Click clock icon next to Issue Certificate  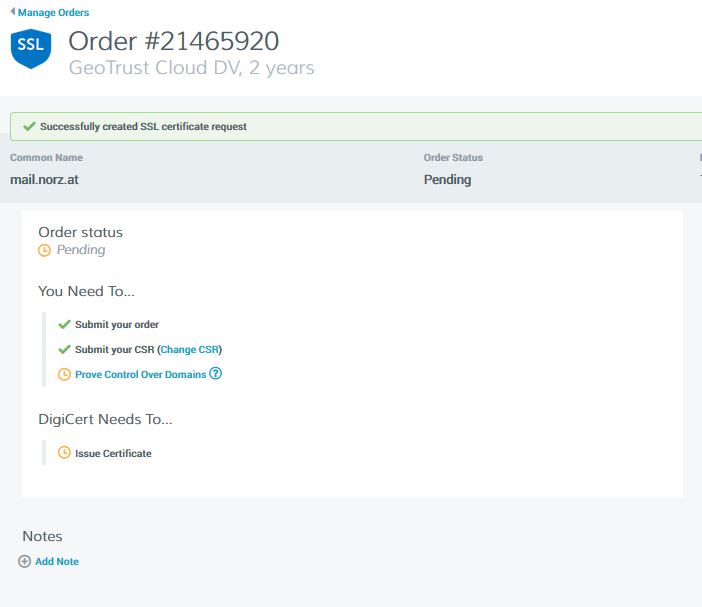pyautogui.click(x=64, y=453)
